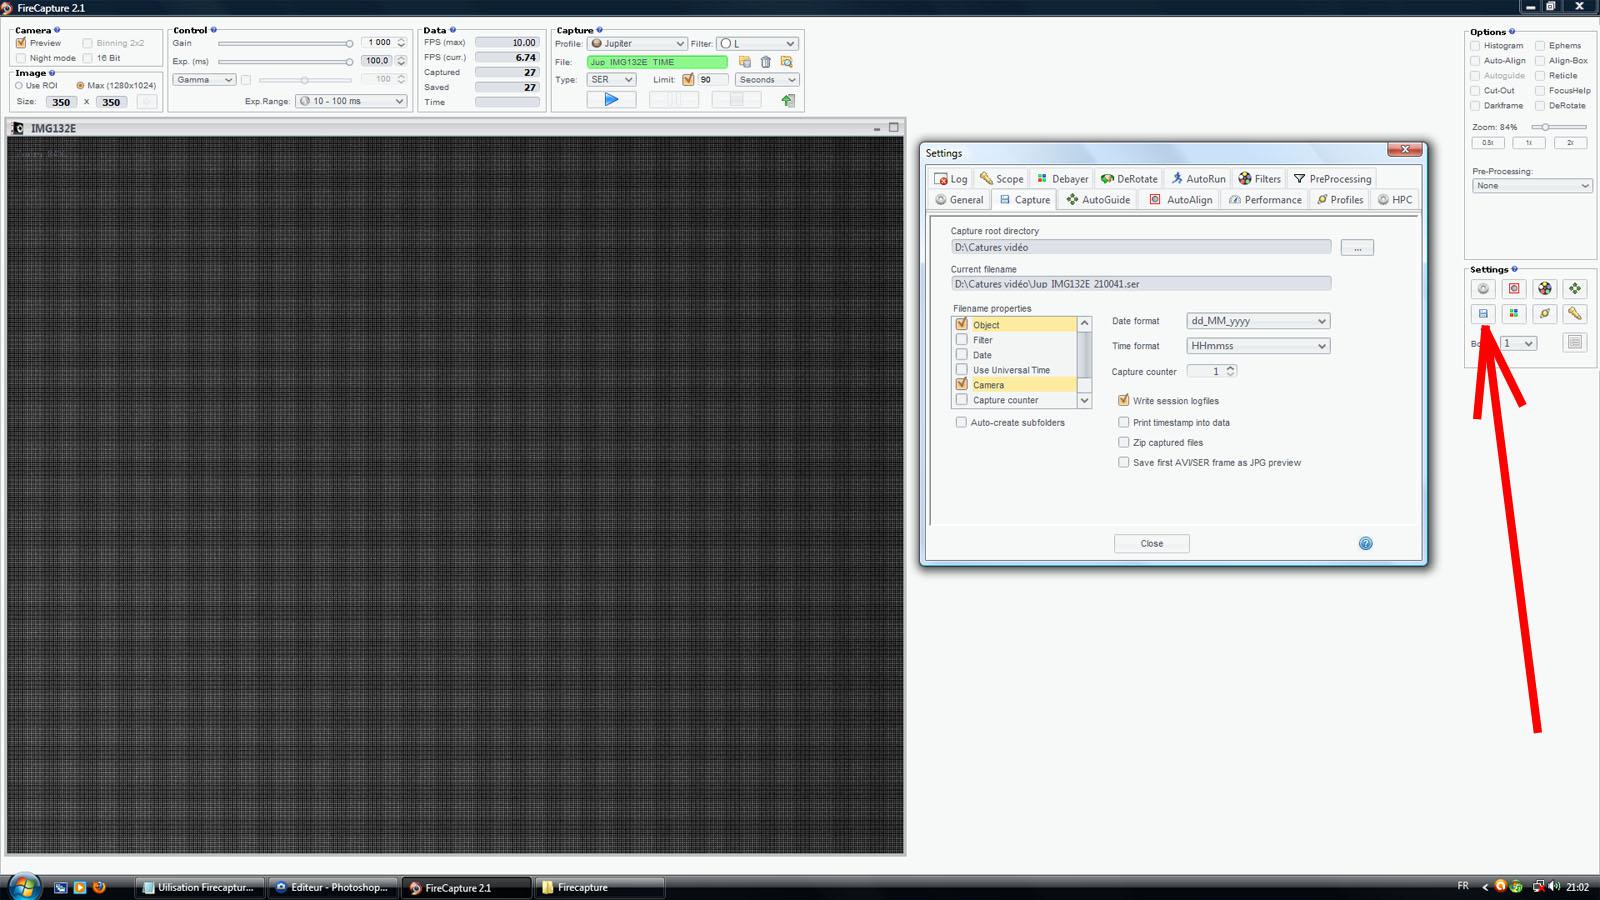Open the filter wheel settings icon

[x=1545, y=289]
